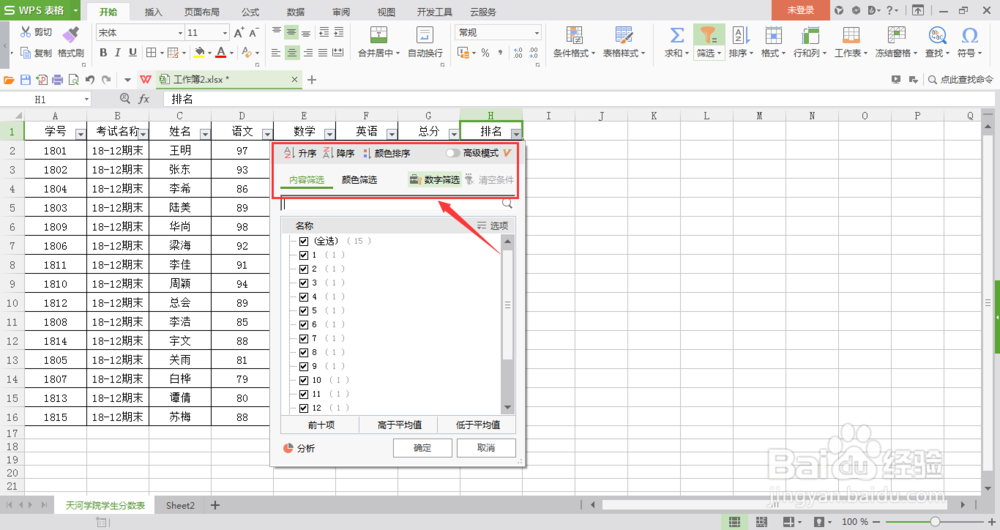Uncheck the checkbox for value 7
Screen dimensions: 1000x530
(x=304, y=339)
